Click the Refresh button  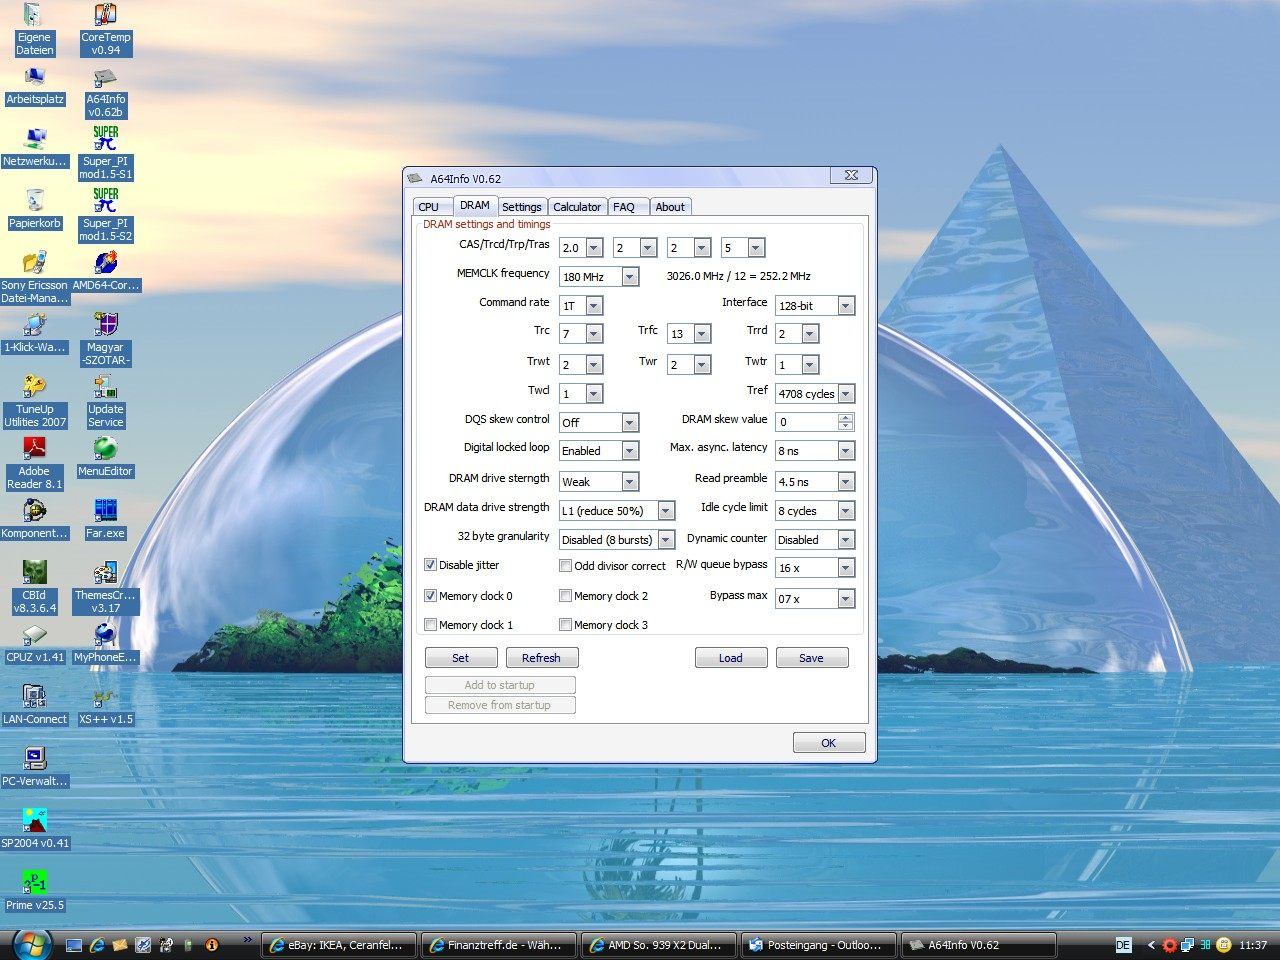click(541, 658)
